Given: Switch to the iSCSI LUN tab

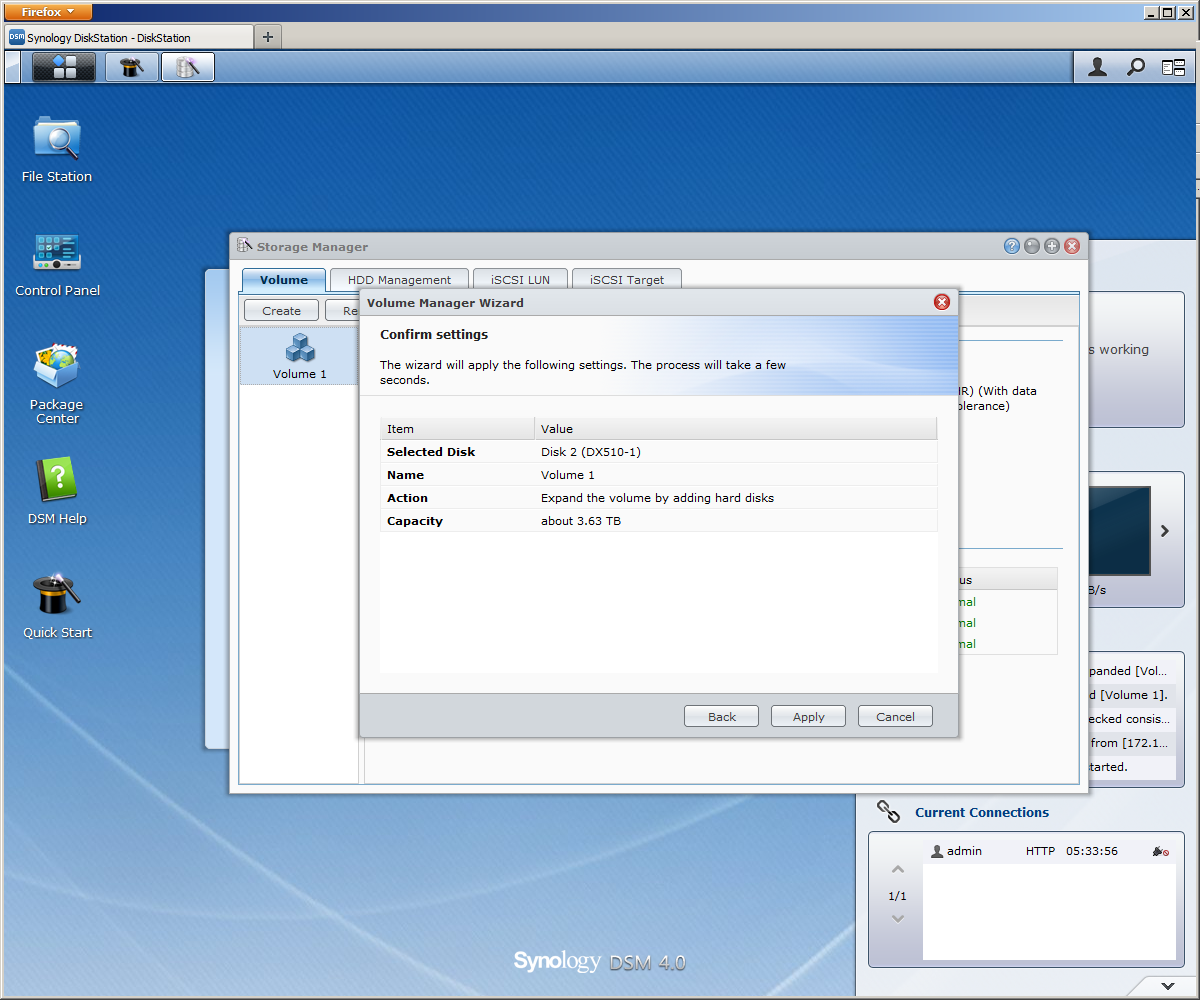Looking at the screenshot, I should pos(520,280).
